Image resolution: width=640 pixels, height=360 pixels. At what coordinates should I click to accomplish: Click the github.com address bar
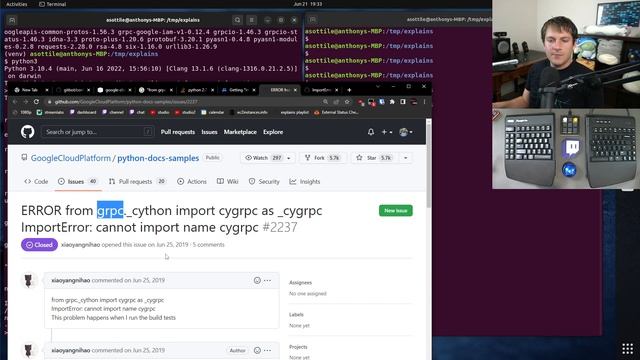184,102
